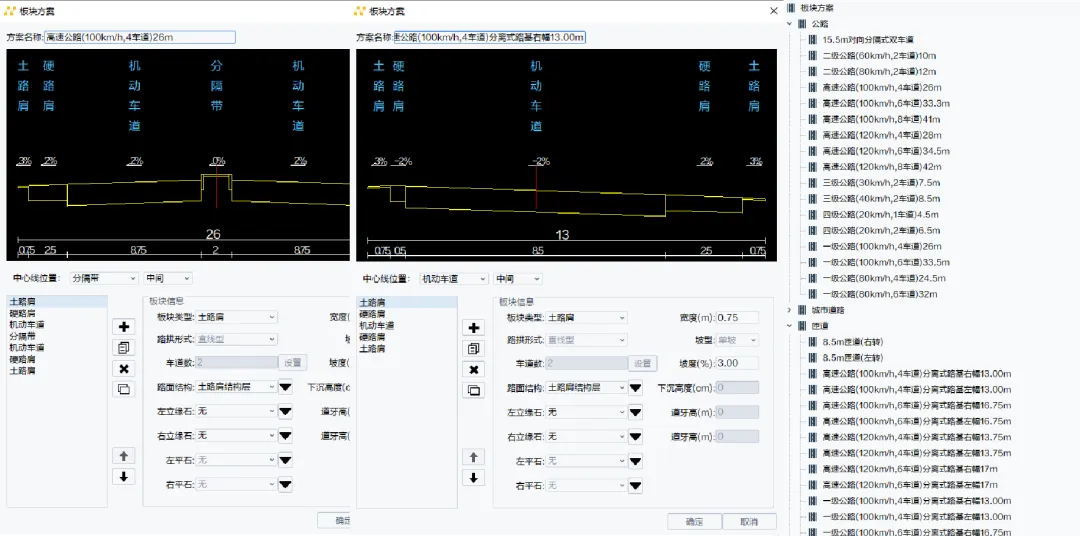Click the 取消 button
Screen dimensions: 1080x536
pos(749,521)
